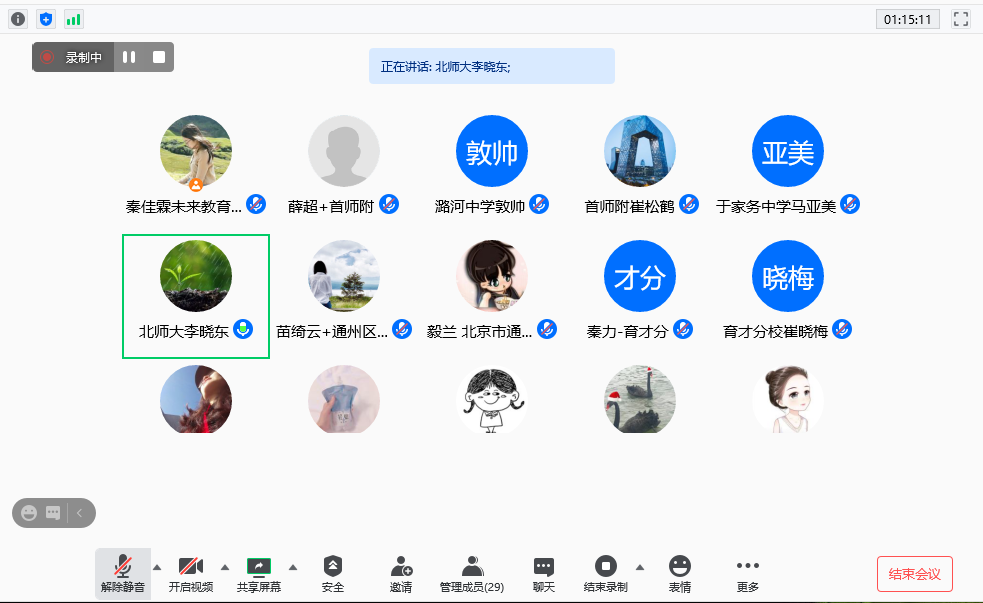
Task: Open the 表情 reactions picker
Action: point(680,574)
